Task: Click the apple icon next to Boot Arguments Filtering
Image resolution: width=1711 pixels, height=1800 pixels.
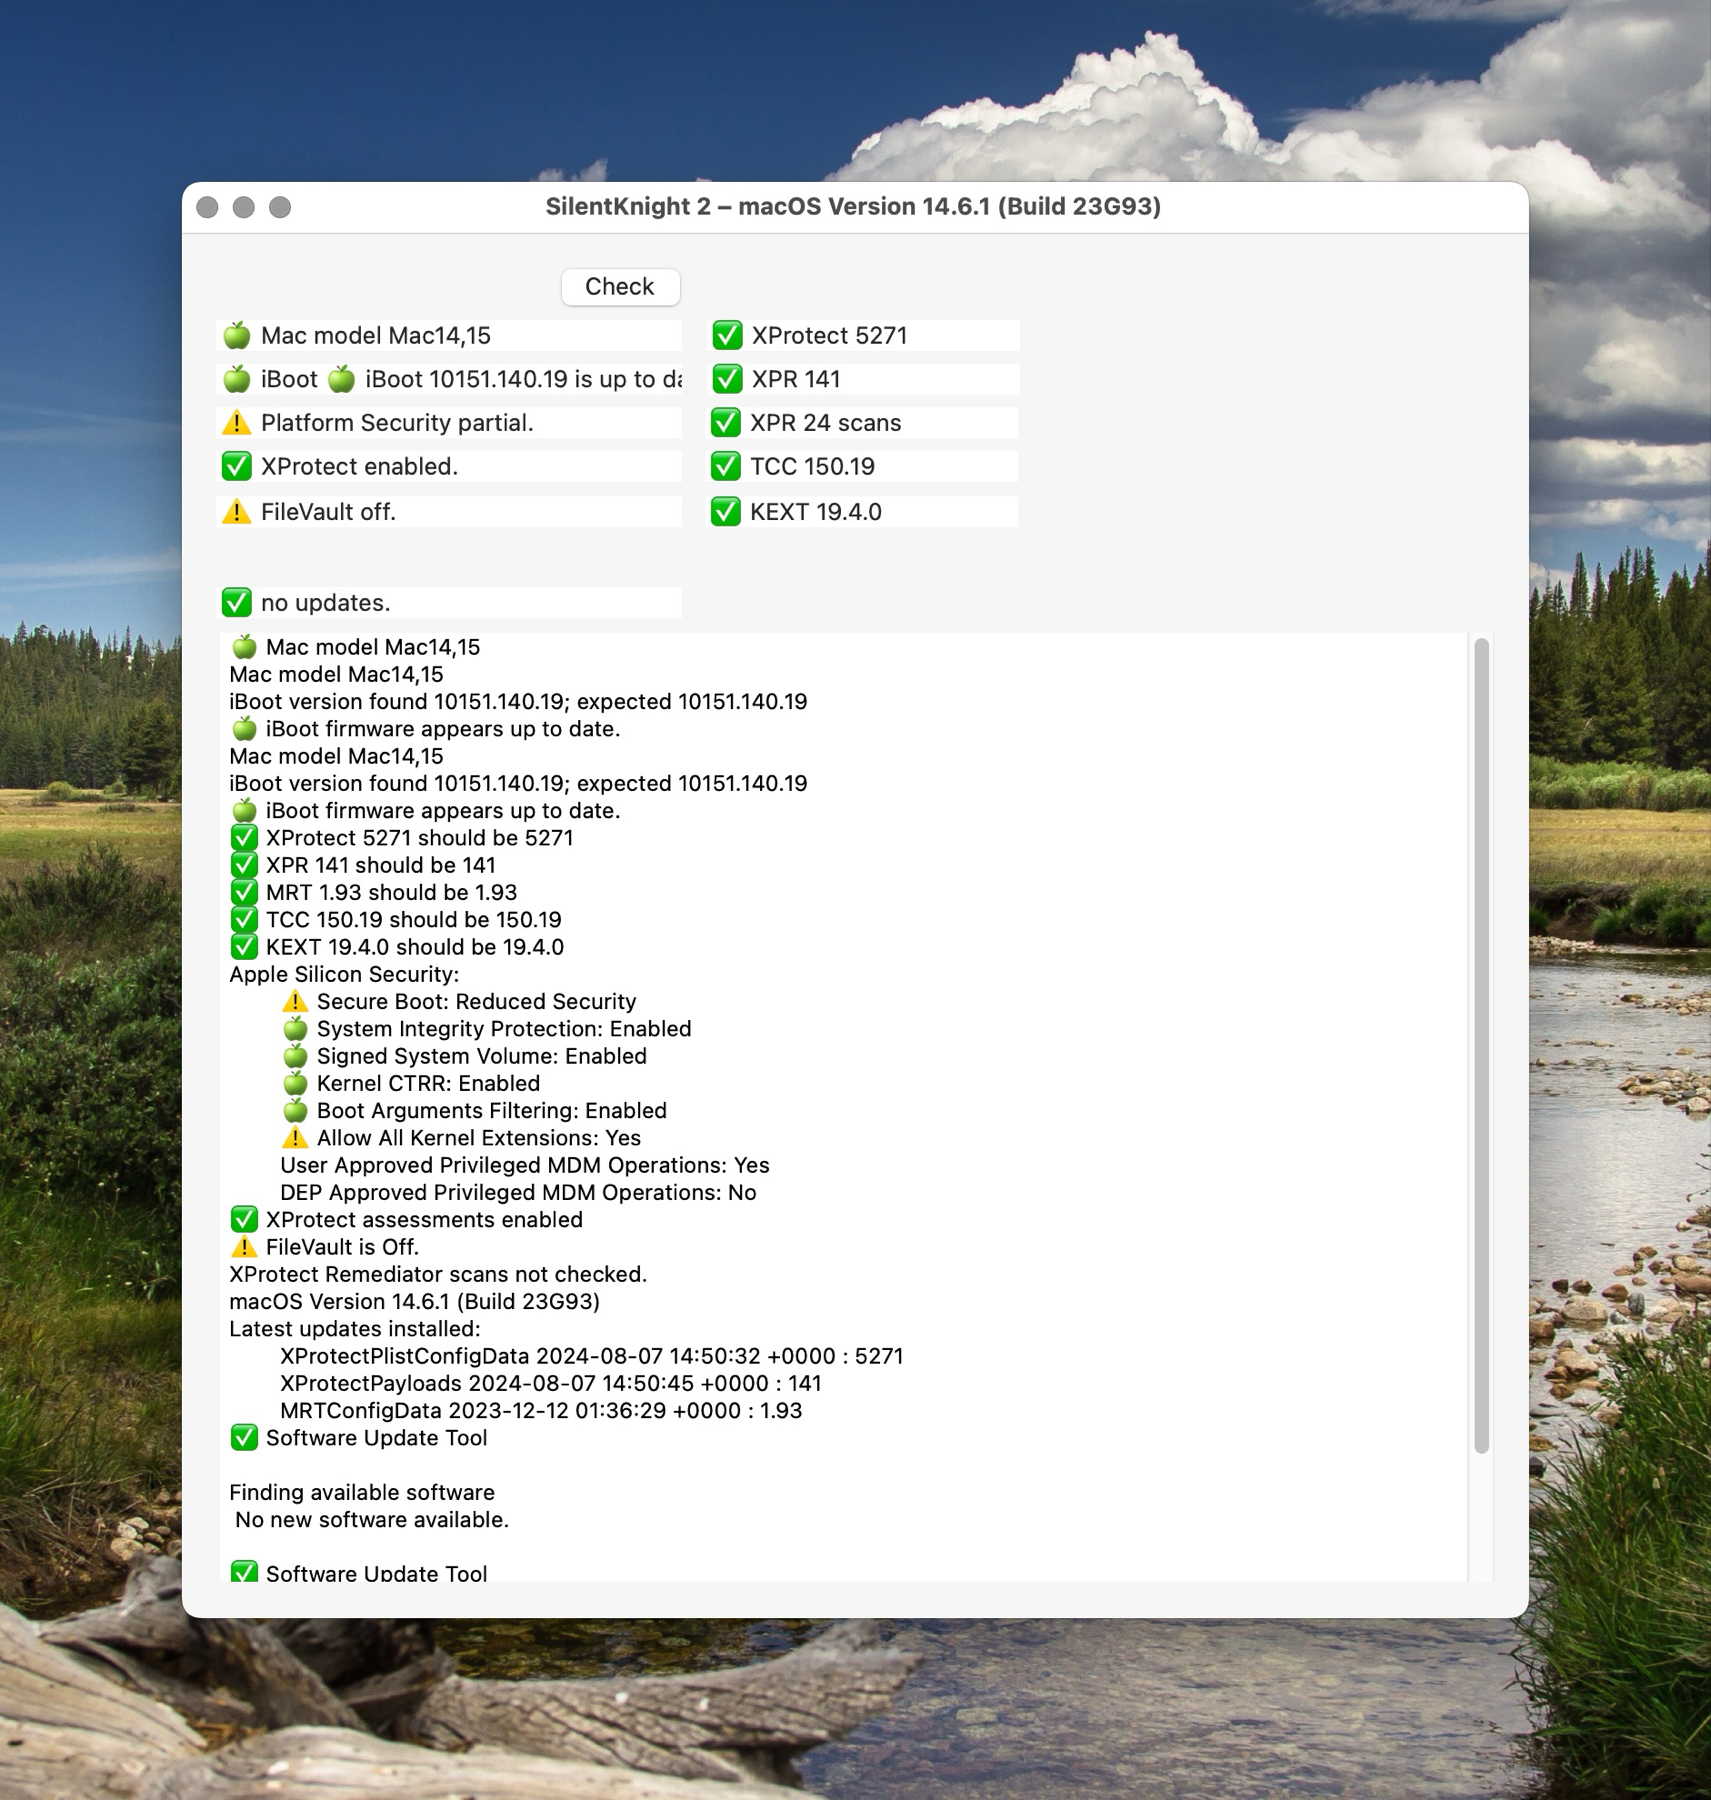Action: [x=295, y=1110]
